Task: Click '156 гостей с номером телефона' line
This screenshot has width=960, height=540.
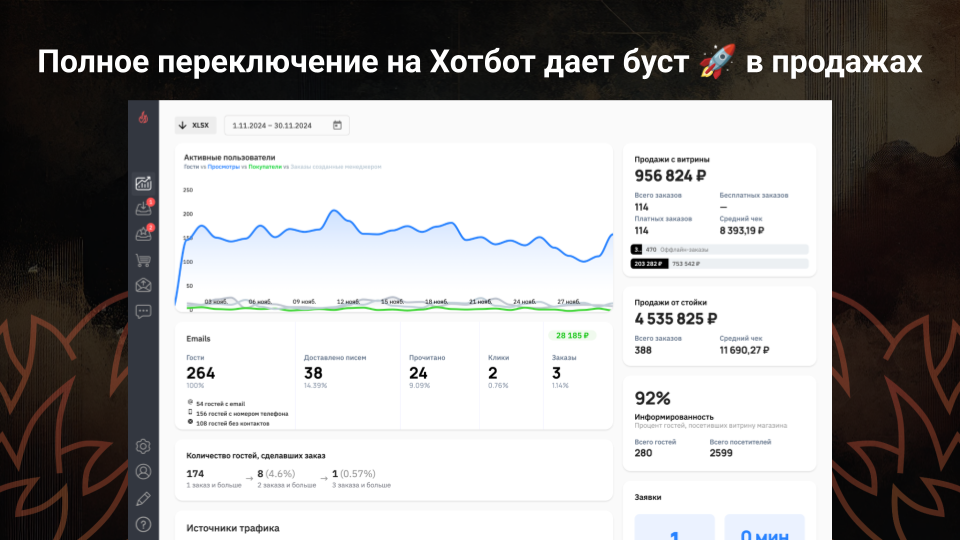Action: click(x=238, y=414)
